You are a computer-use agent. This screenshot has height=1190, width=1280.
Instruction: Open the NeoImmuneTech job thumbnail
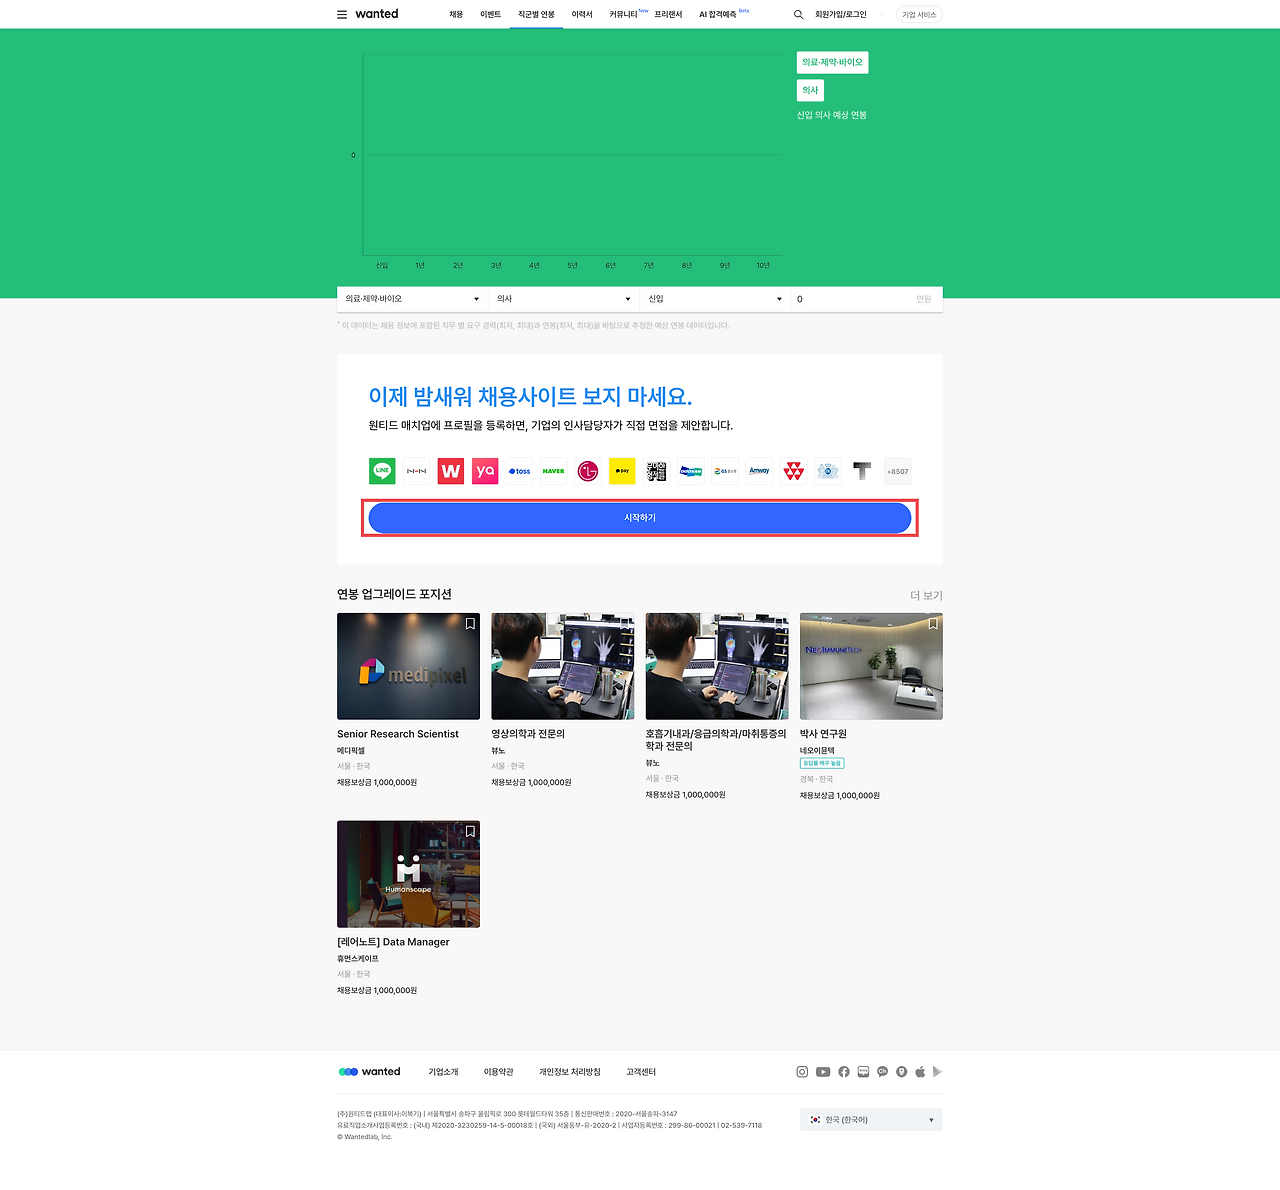coord(871,666)
